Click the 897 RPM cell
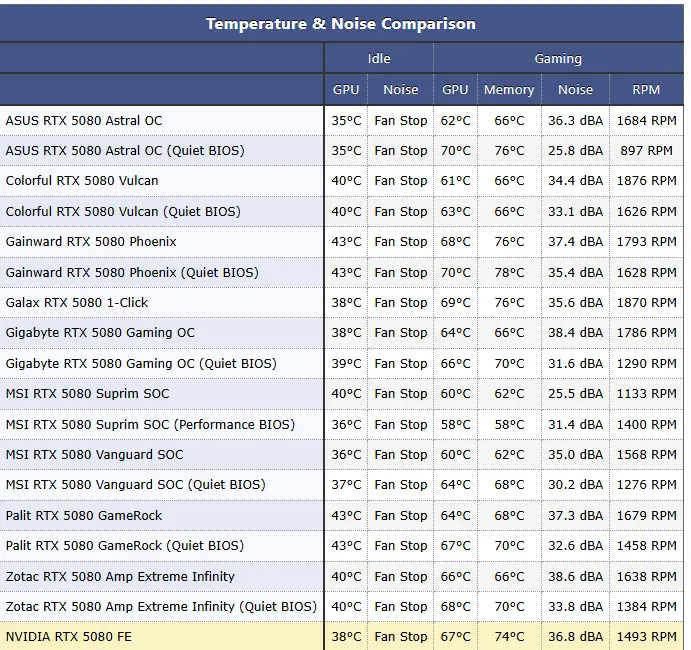 646,151
